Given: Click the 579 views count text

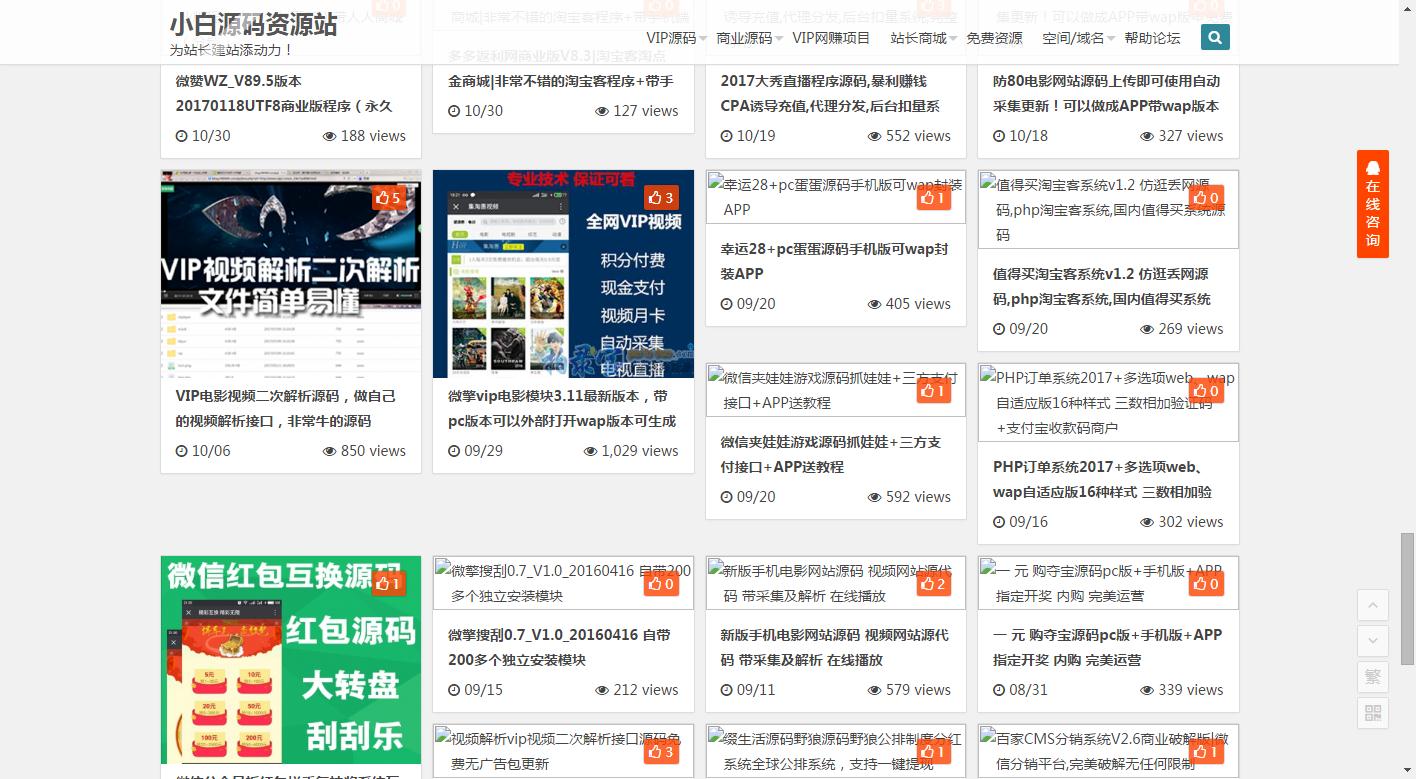Looking at the screenshot, I should 918,690.
